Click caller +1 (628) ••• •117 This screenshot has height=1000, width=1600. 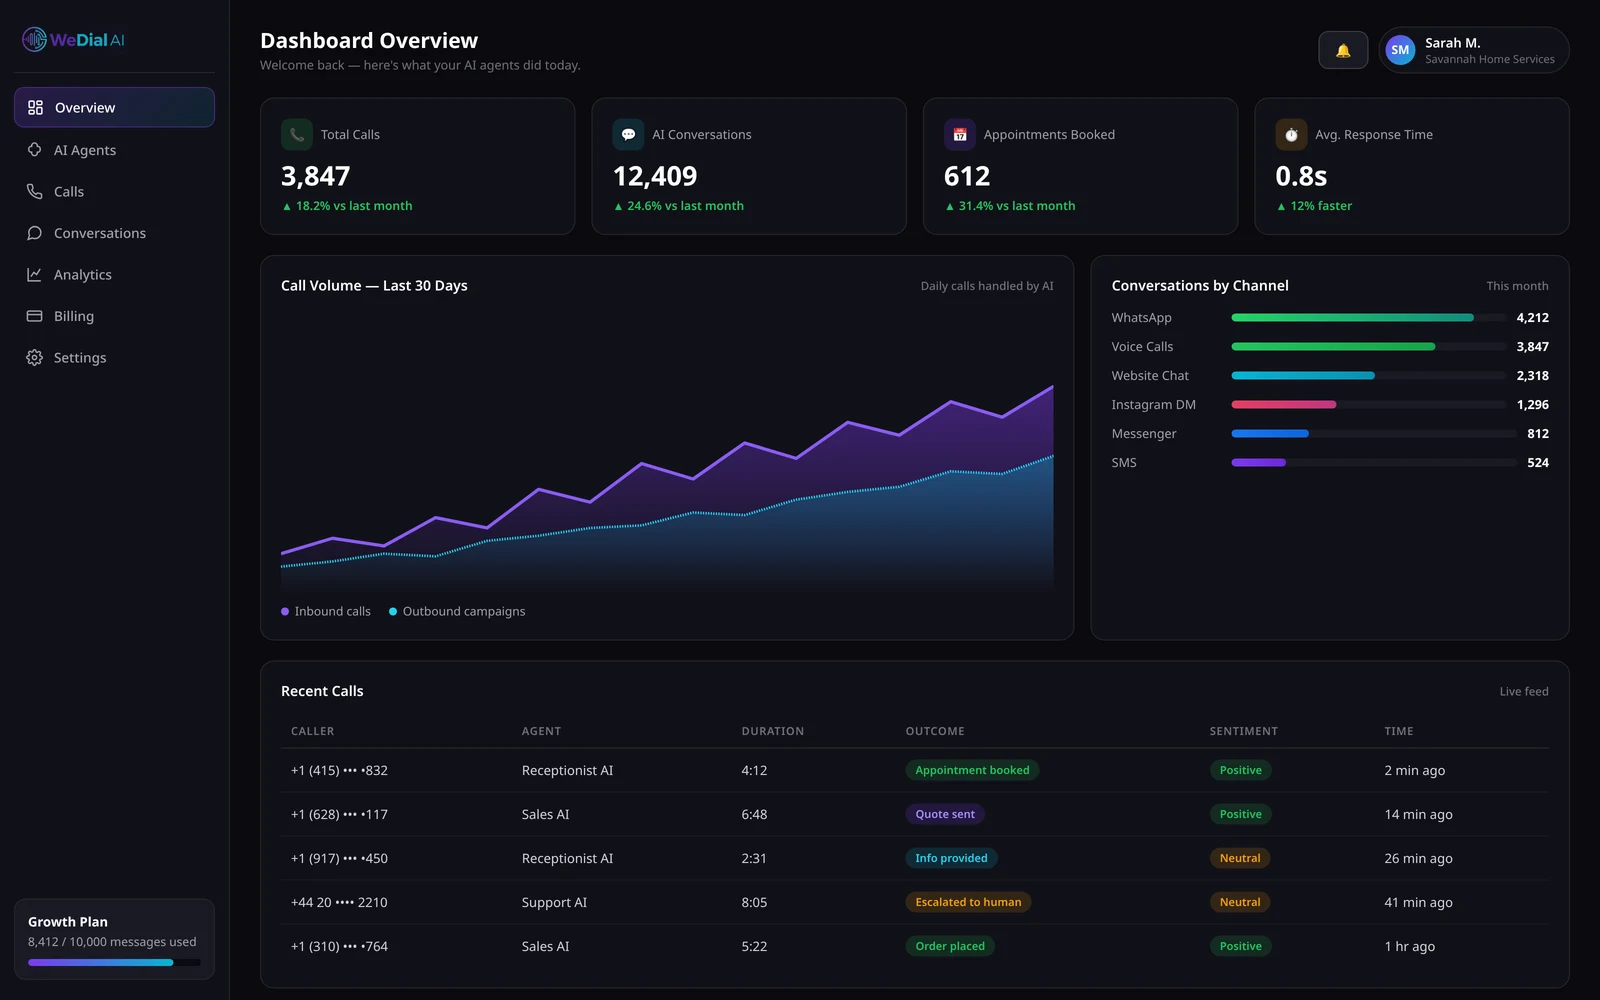(x=339, y=814)
